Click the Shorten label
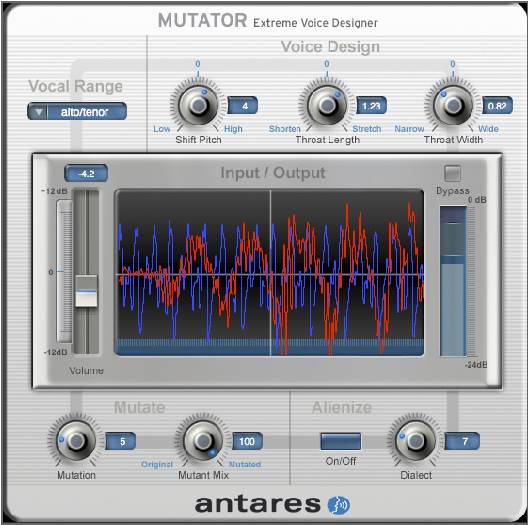 point(285,129)
